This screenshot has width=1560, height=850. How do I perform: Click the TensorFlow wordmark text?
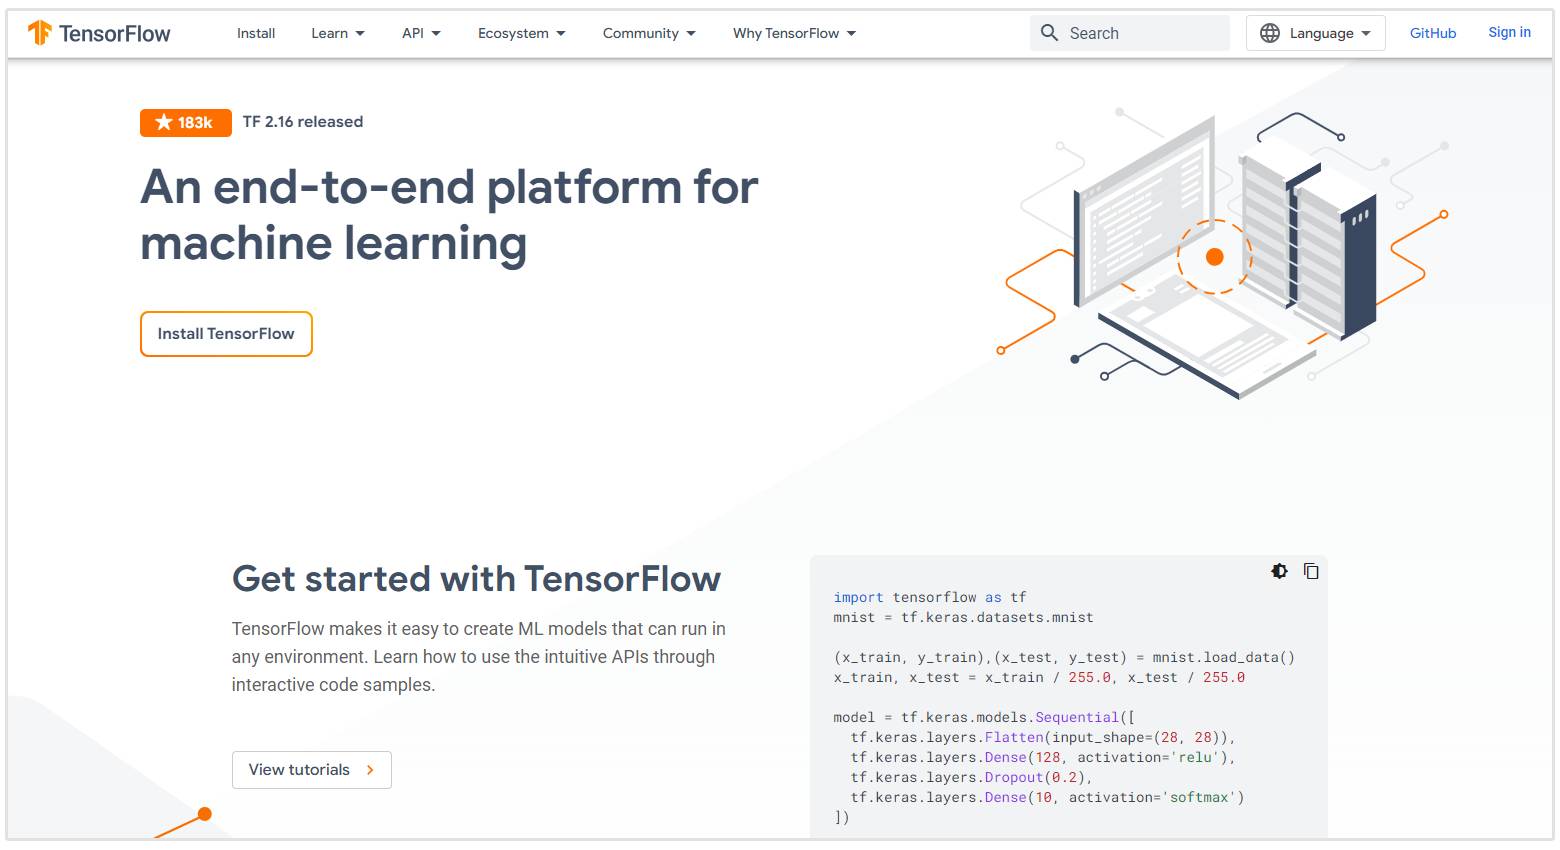coord(115,34)
